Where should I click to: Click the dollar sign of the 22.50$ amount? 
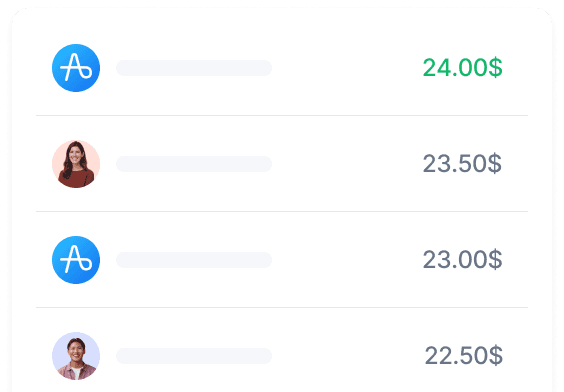(496, 356)
